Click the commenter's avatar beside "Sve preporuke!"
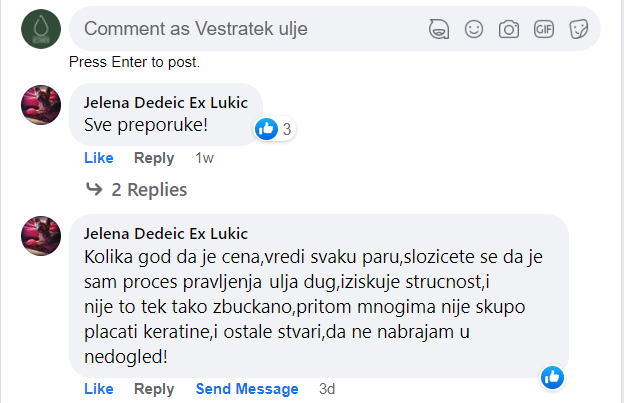This screenshot has width=624, height=403. pyautogui.click(x=41, y=104)
